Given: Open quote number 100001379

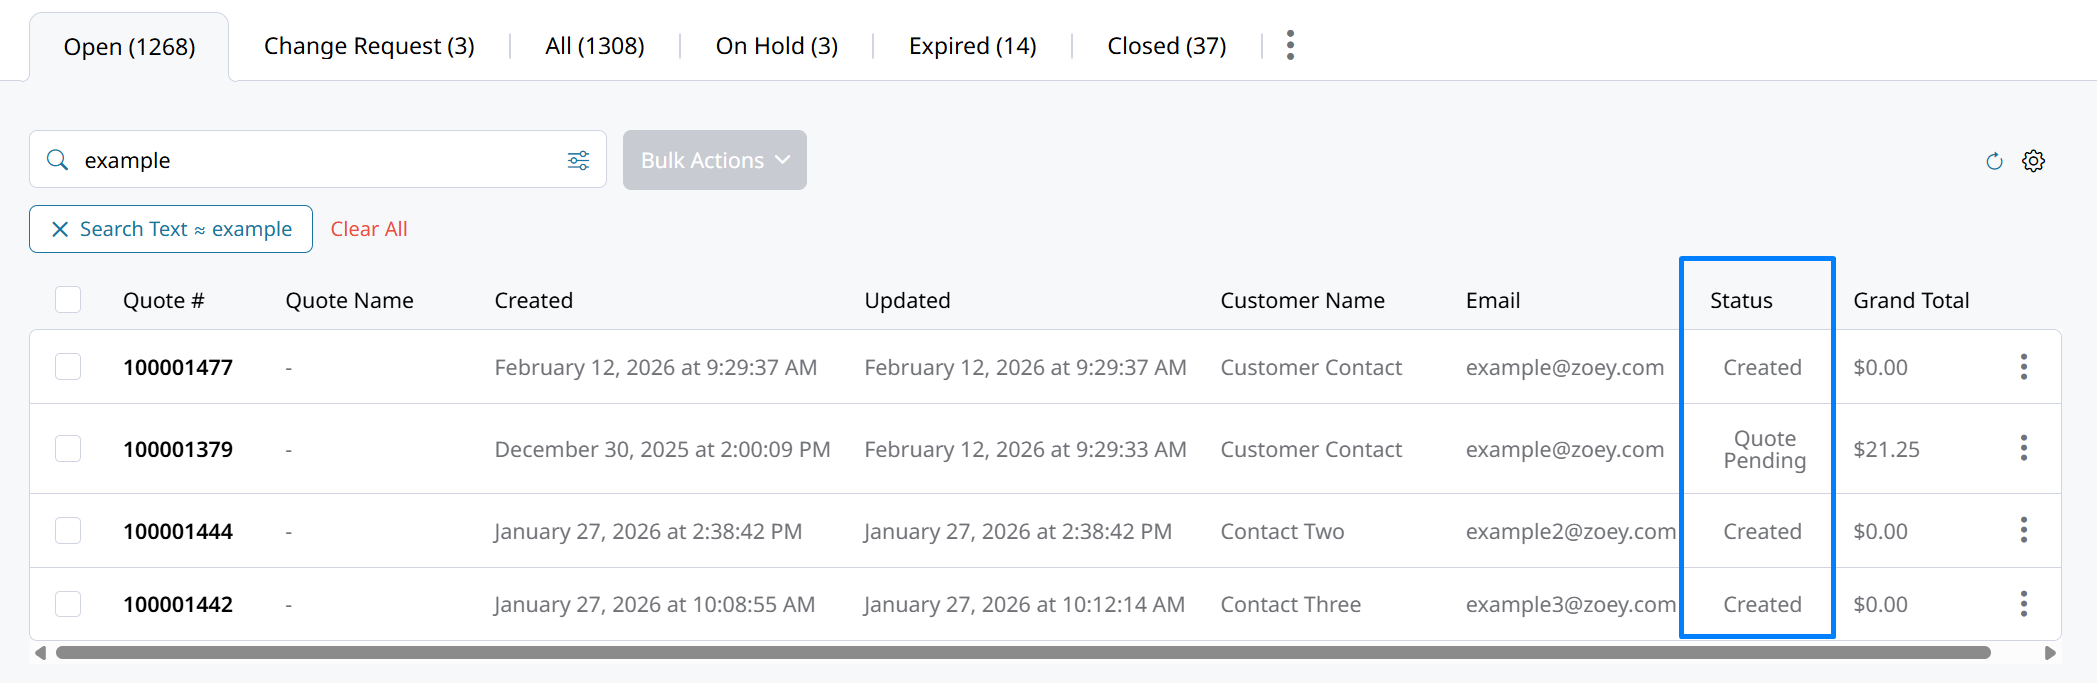Looking at the screenshot, I should (178, 449).
